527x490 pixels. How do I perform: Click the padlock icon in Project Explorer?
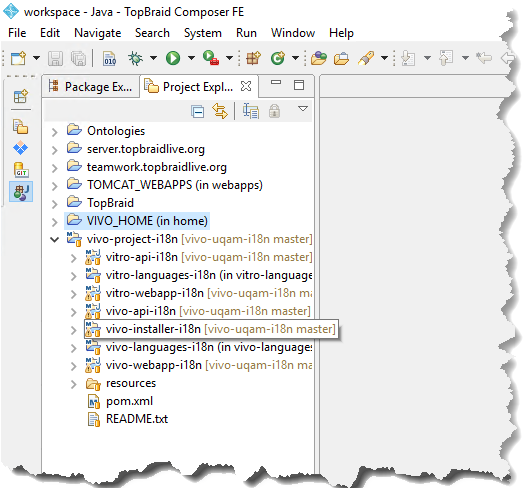coord(274,111)
